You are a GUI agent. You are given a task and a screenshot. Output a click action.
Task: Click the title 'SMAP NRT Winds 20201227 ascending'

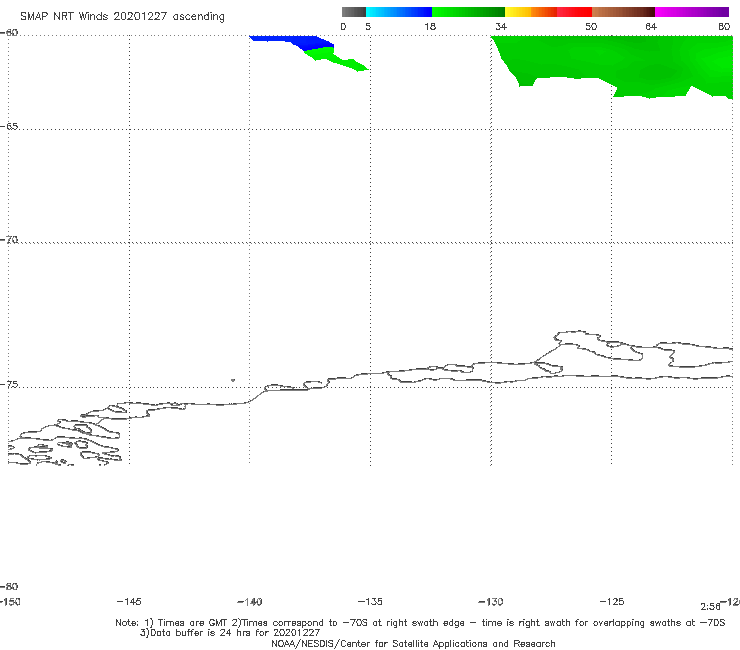(122, 17)
